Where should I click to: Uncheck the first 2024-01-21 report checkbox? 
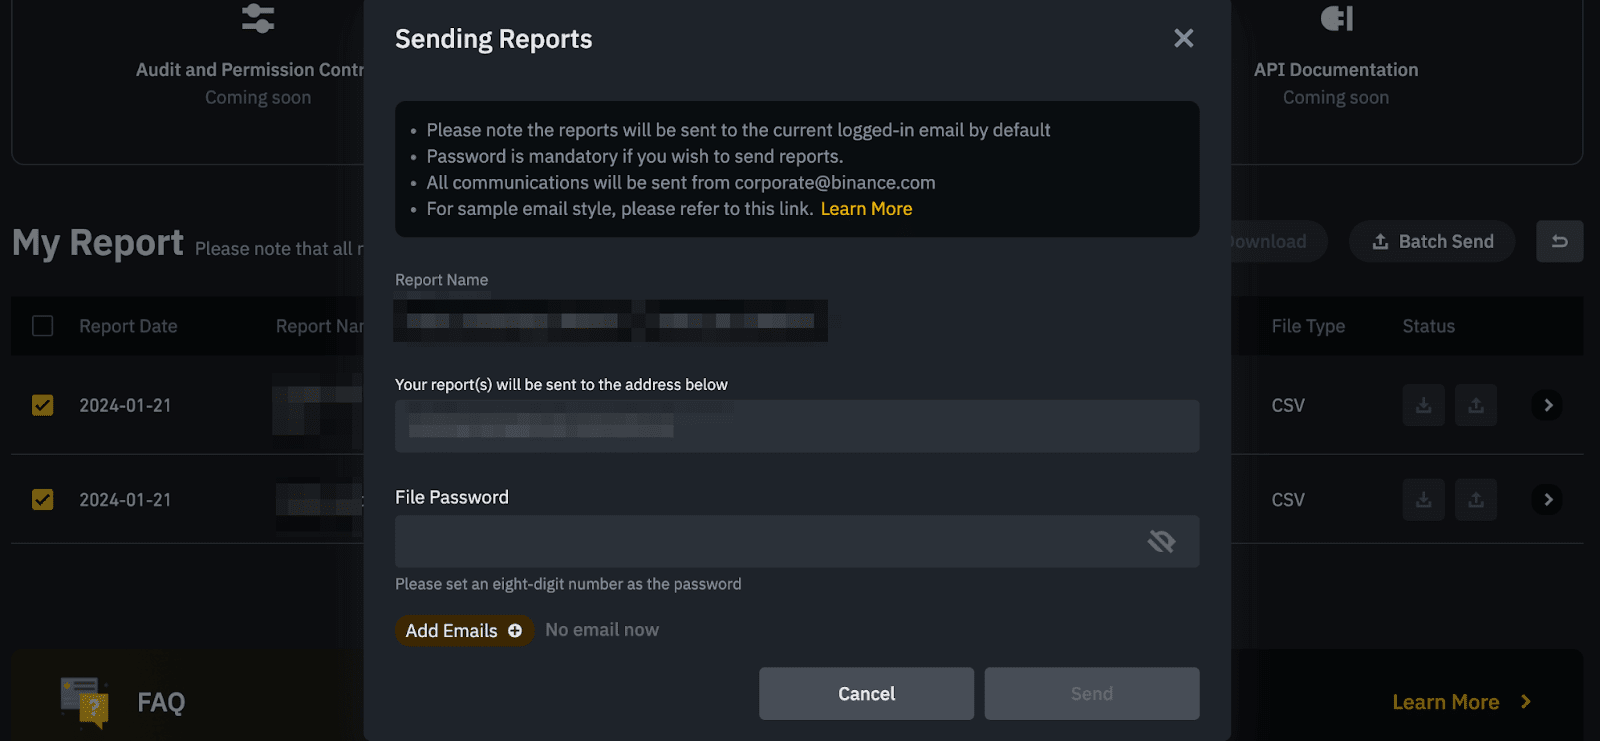pyautogui.click(x=43, y=405)
